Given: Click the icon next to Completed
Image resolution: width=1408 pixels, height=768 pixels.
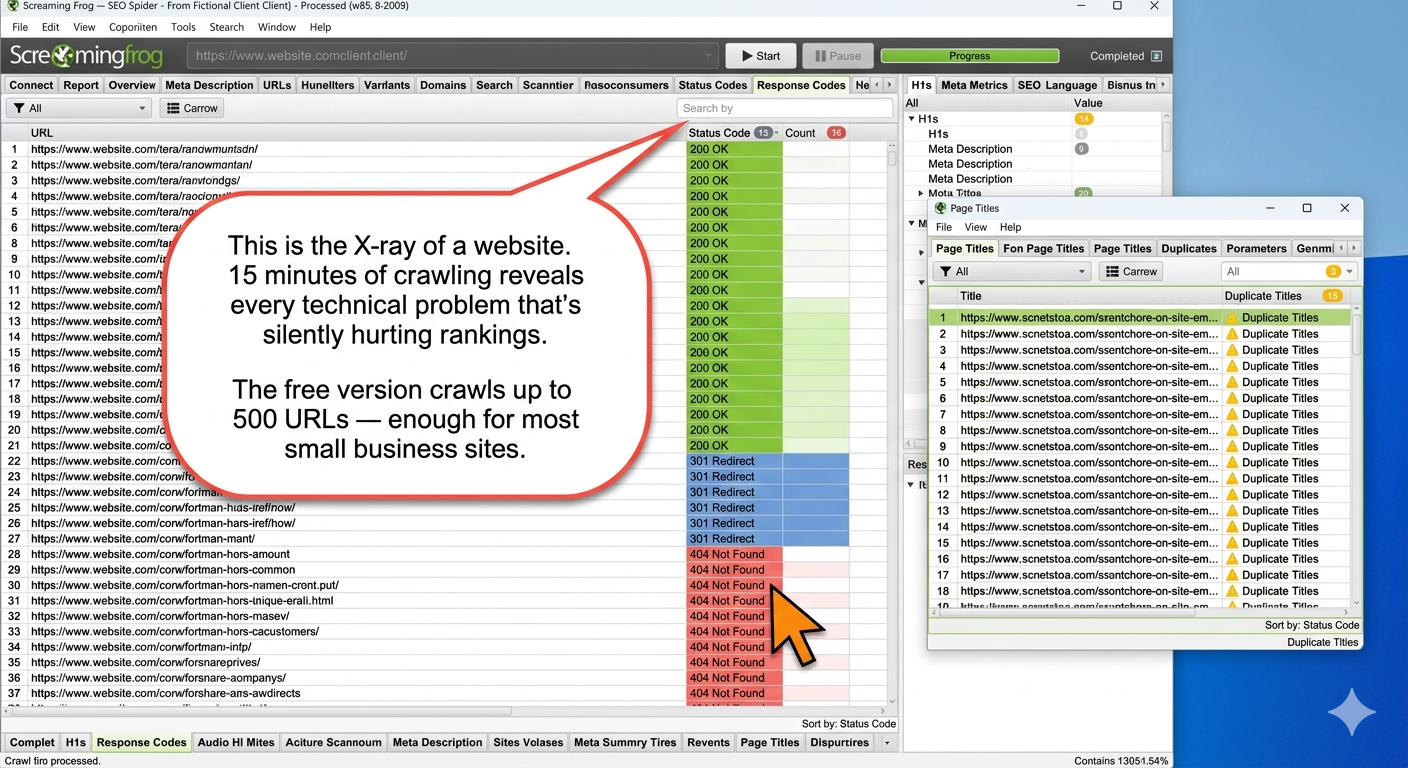Looking at the screenshot, I should click(x=1157, y=56).
